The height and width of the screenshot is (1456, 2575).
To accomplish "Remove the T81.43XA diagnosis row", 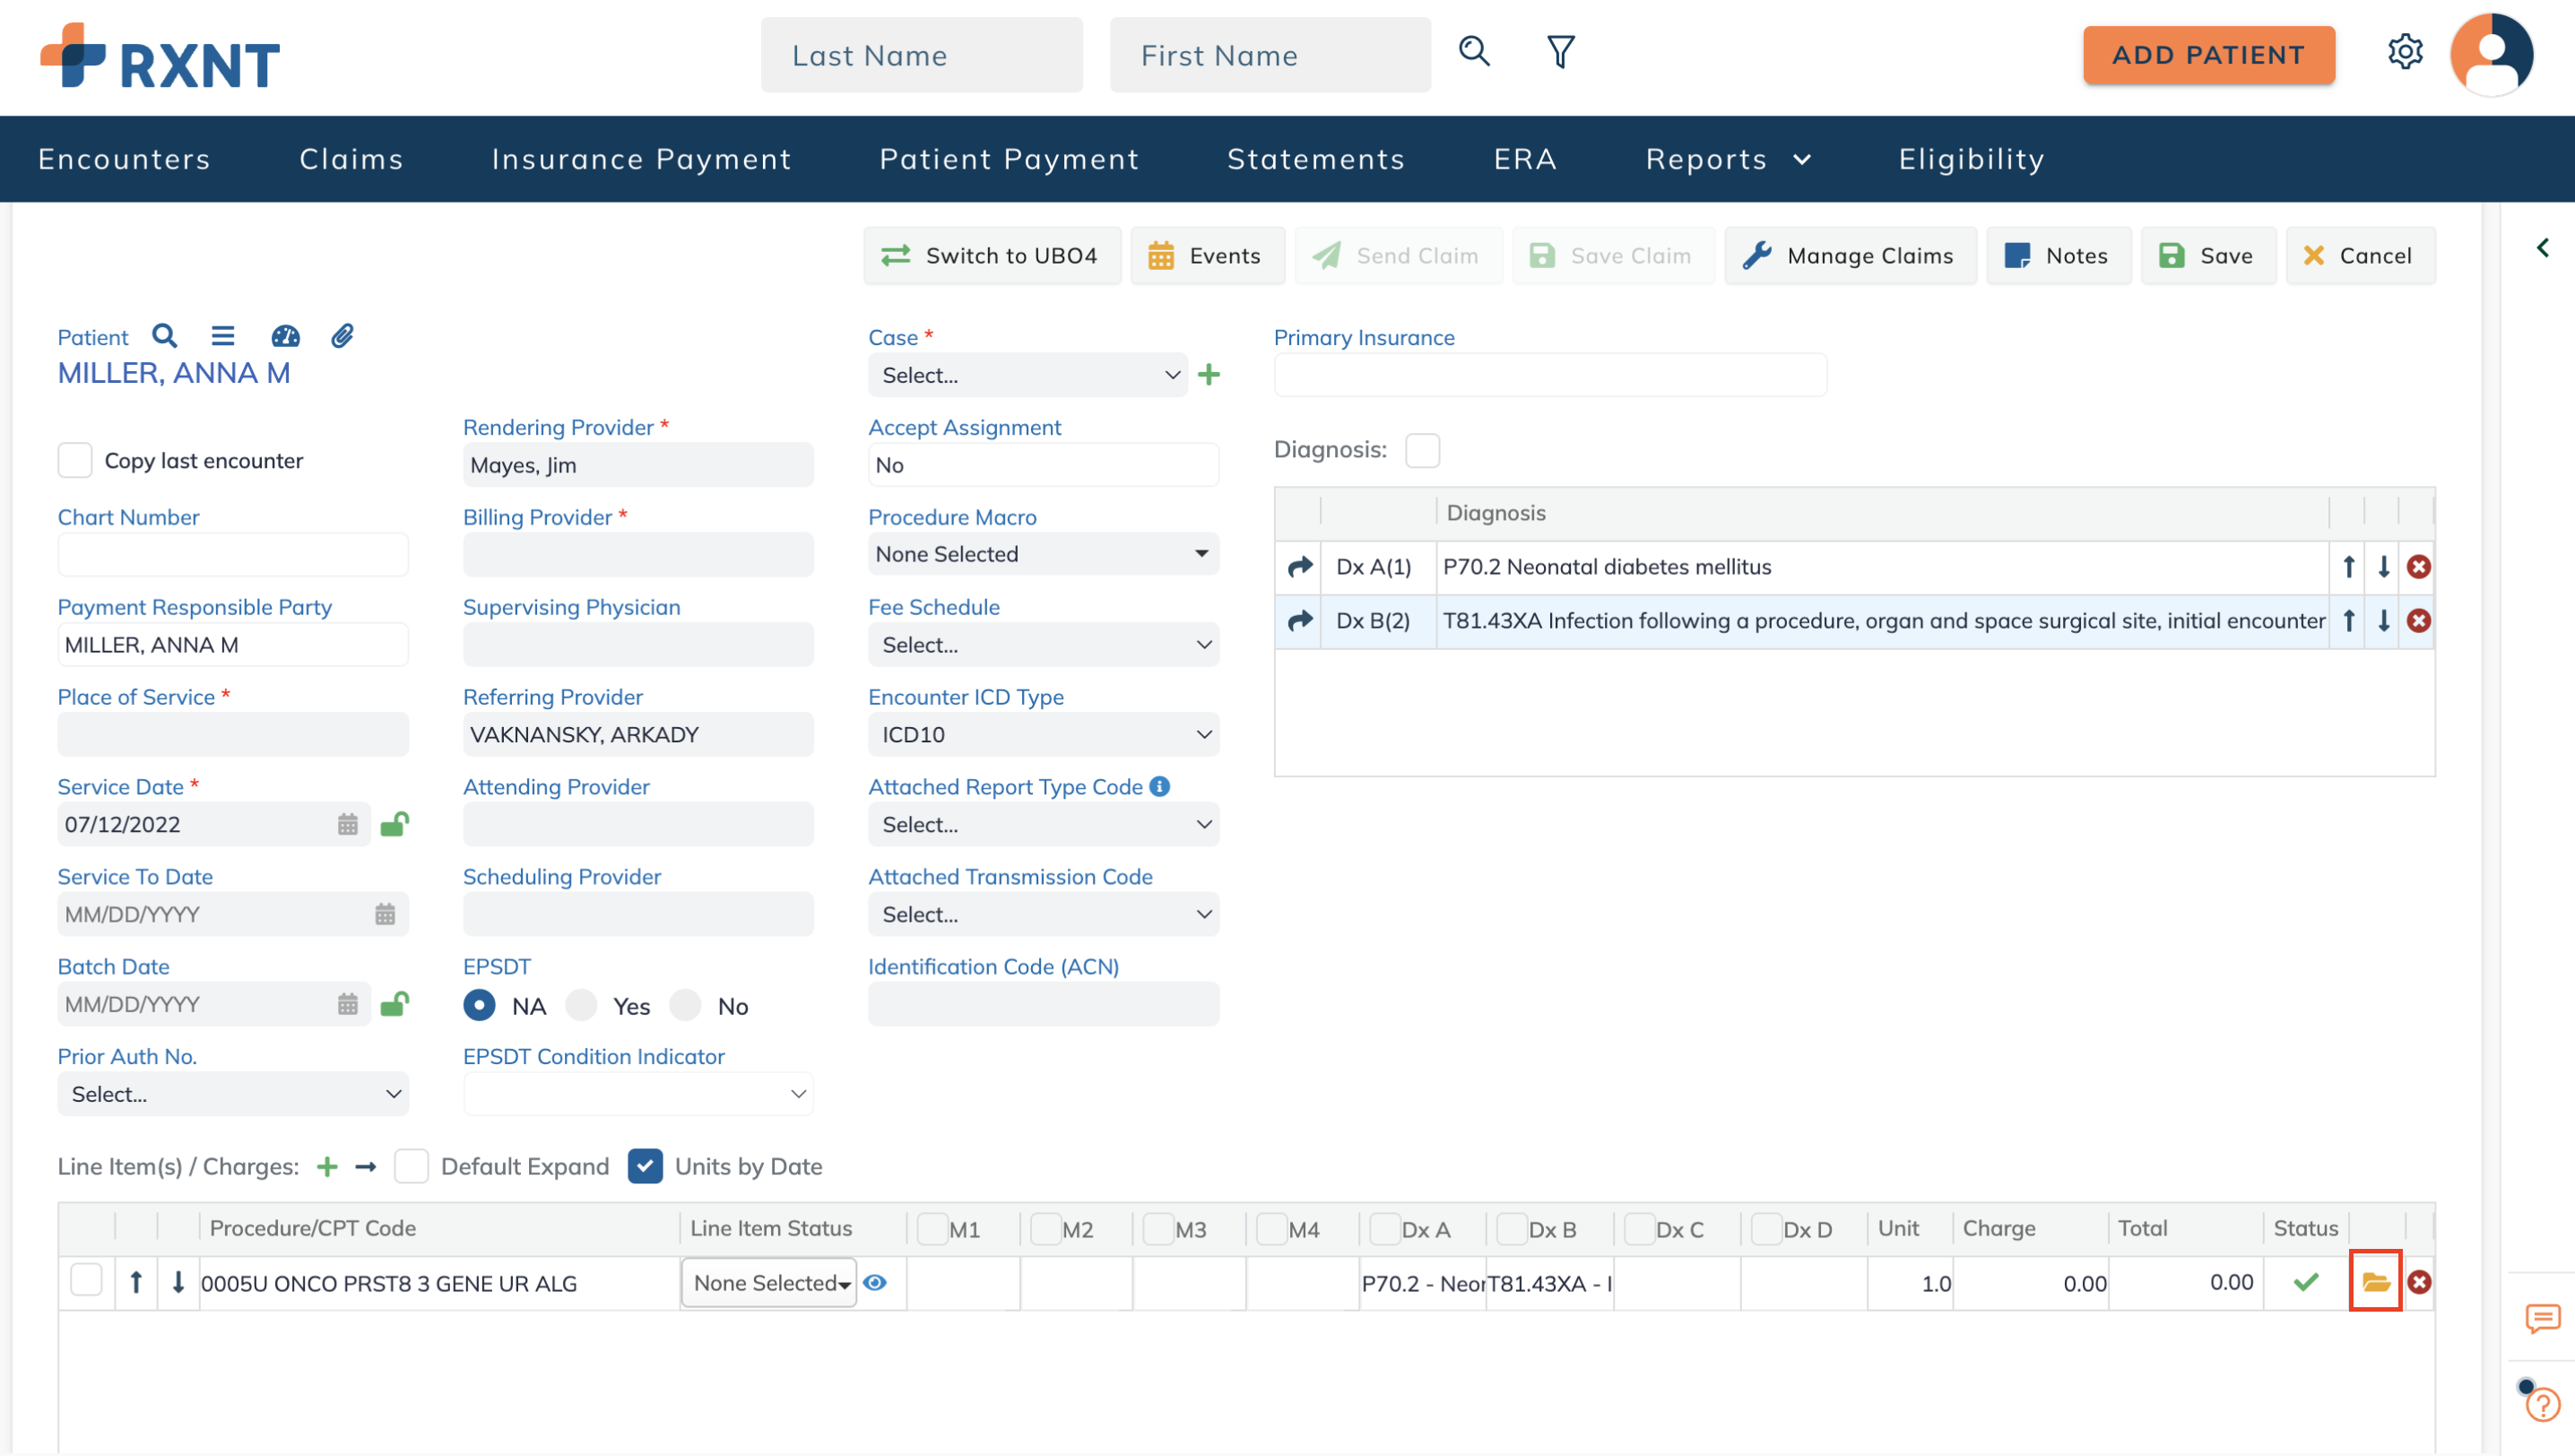I will (x=2418, y=621).
